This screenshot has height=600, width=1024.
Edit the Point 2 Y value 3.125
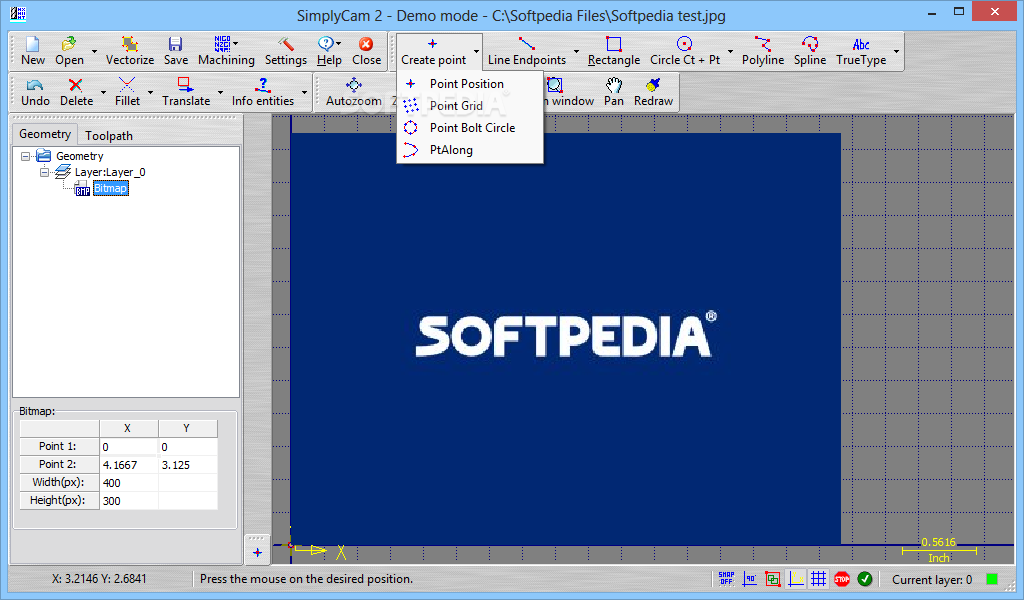pyautogui.click(x=188, y=465)
